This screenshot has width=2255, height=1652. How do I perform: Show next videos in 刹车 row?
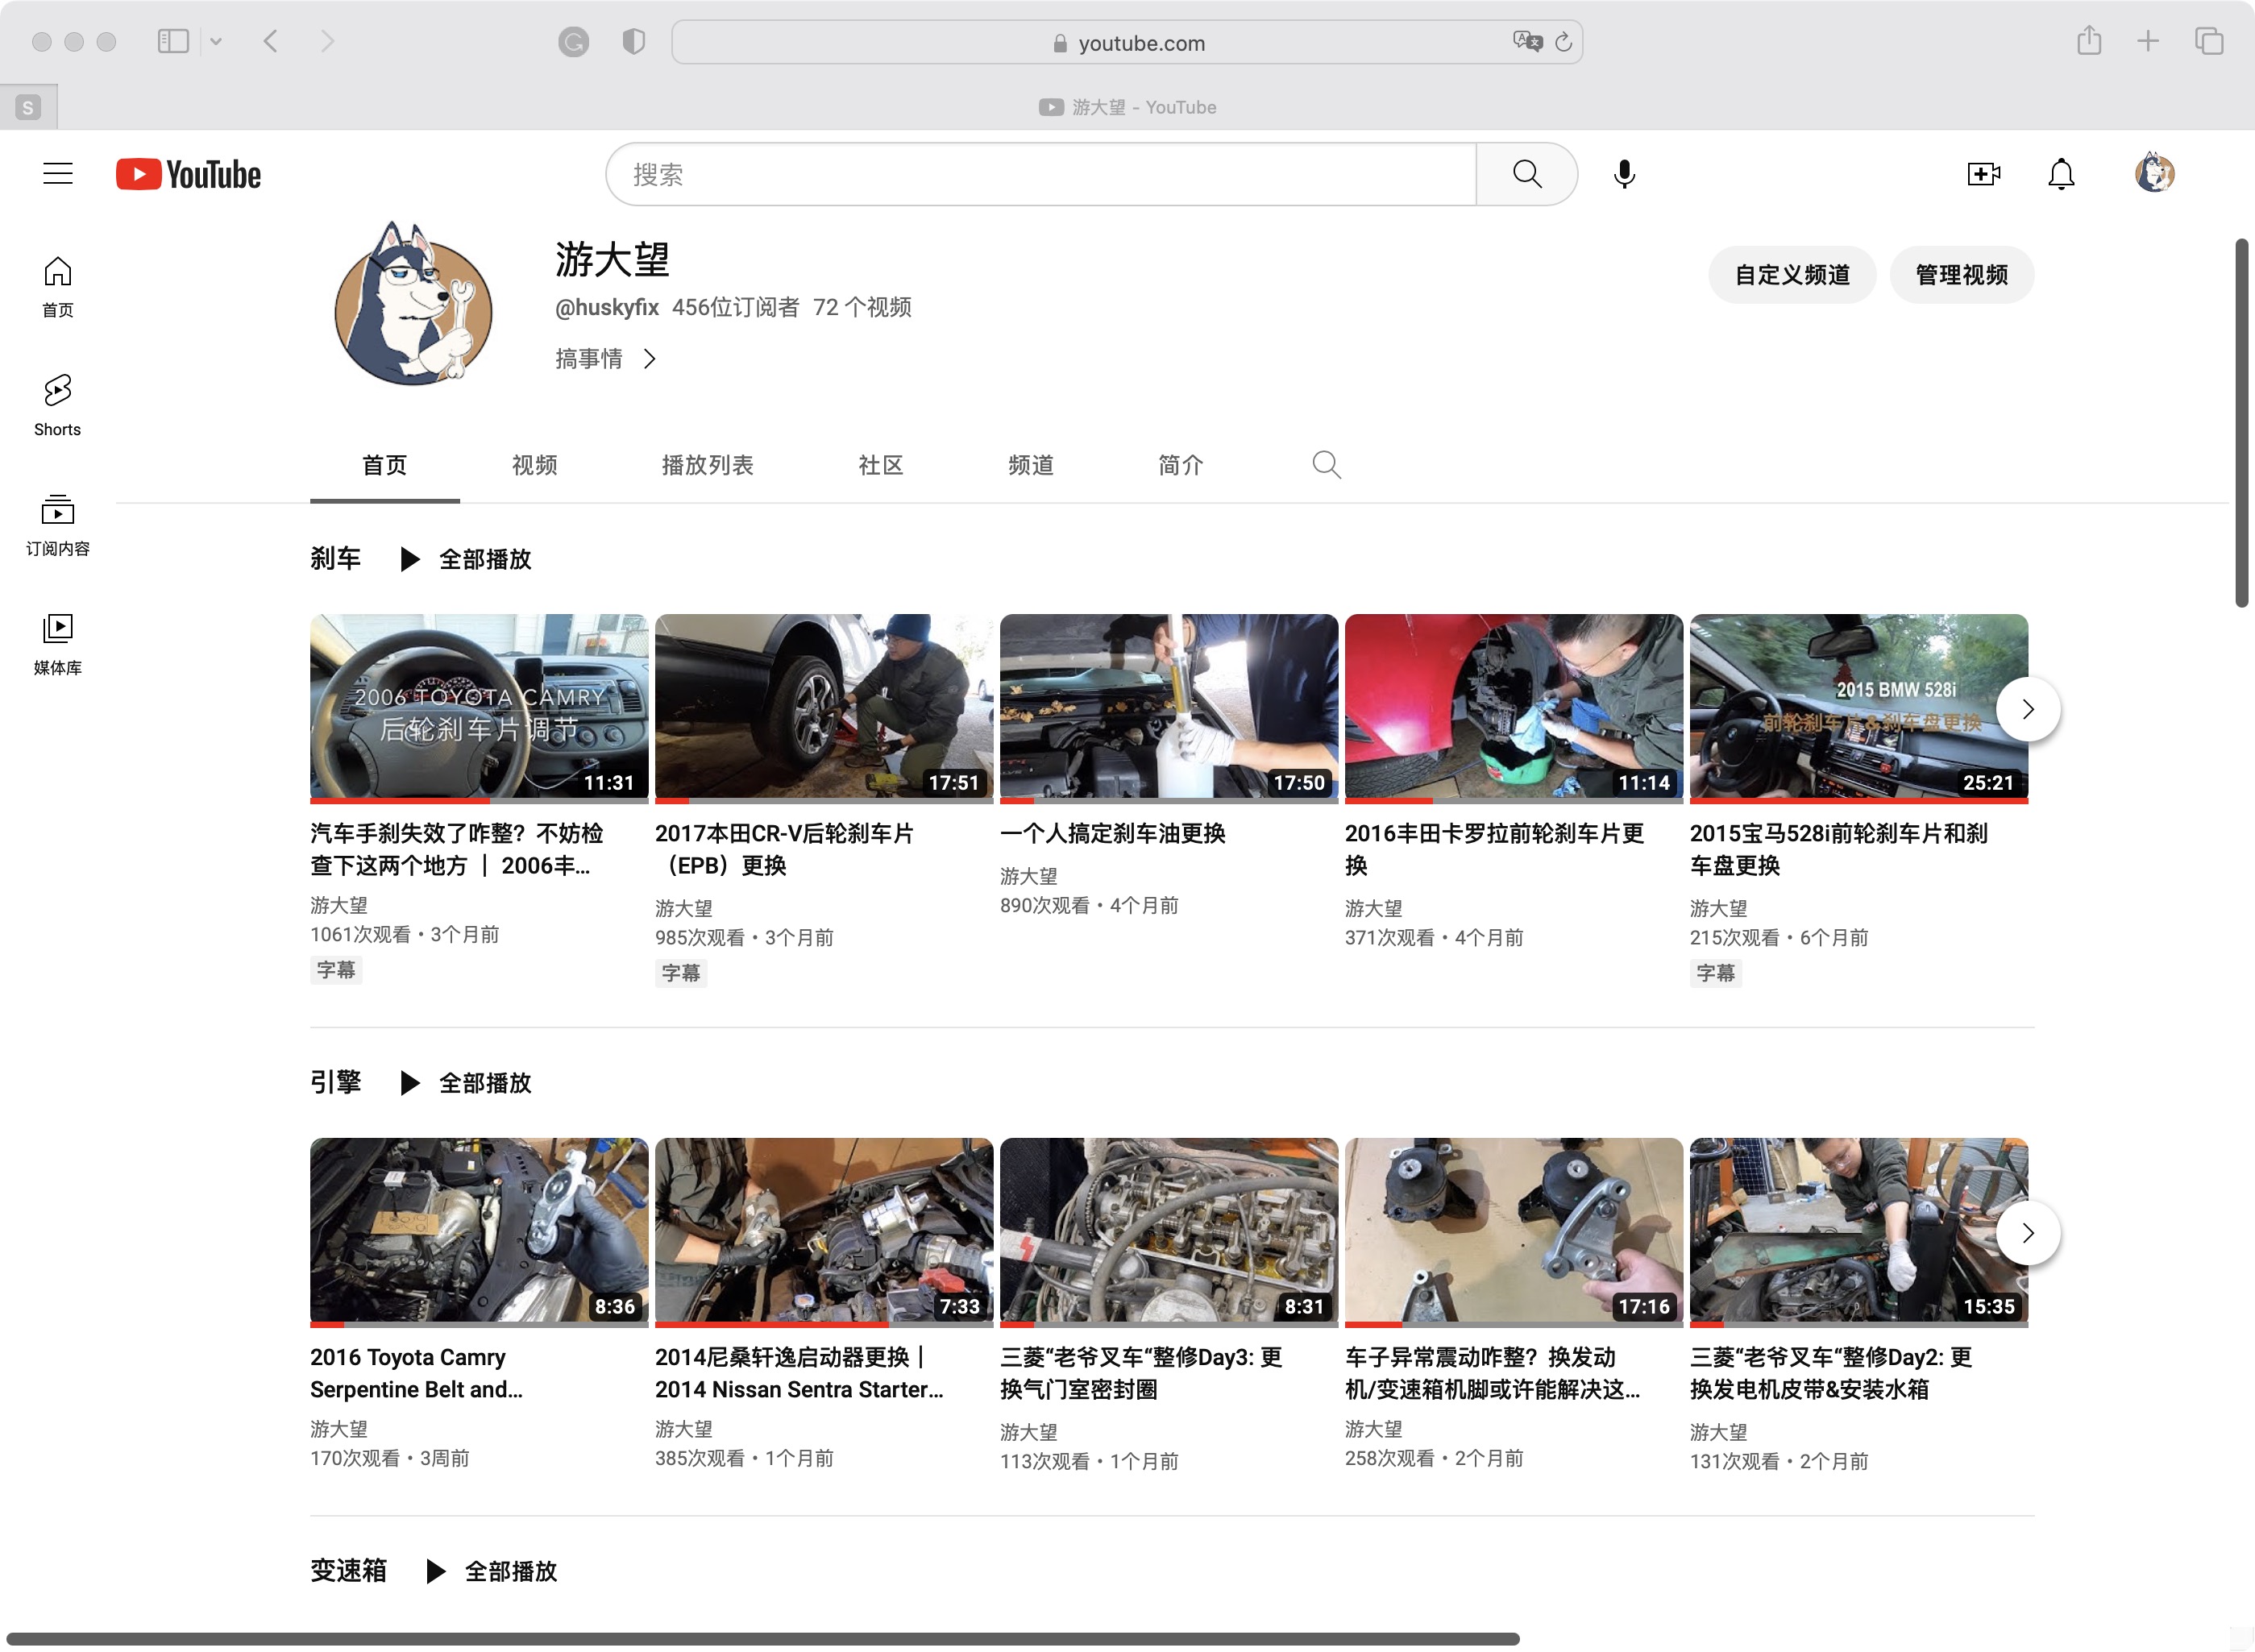point(2027,709)
